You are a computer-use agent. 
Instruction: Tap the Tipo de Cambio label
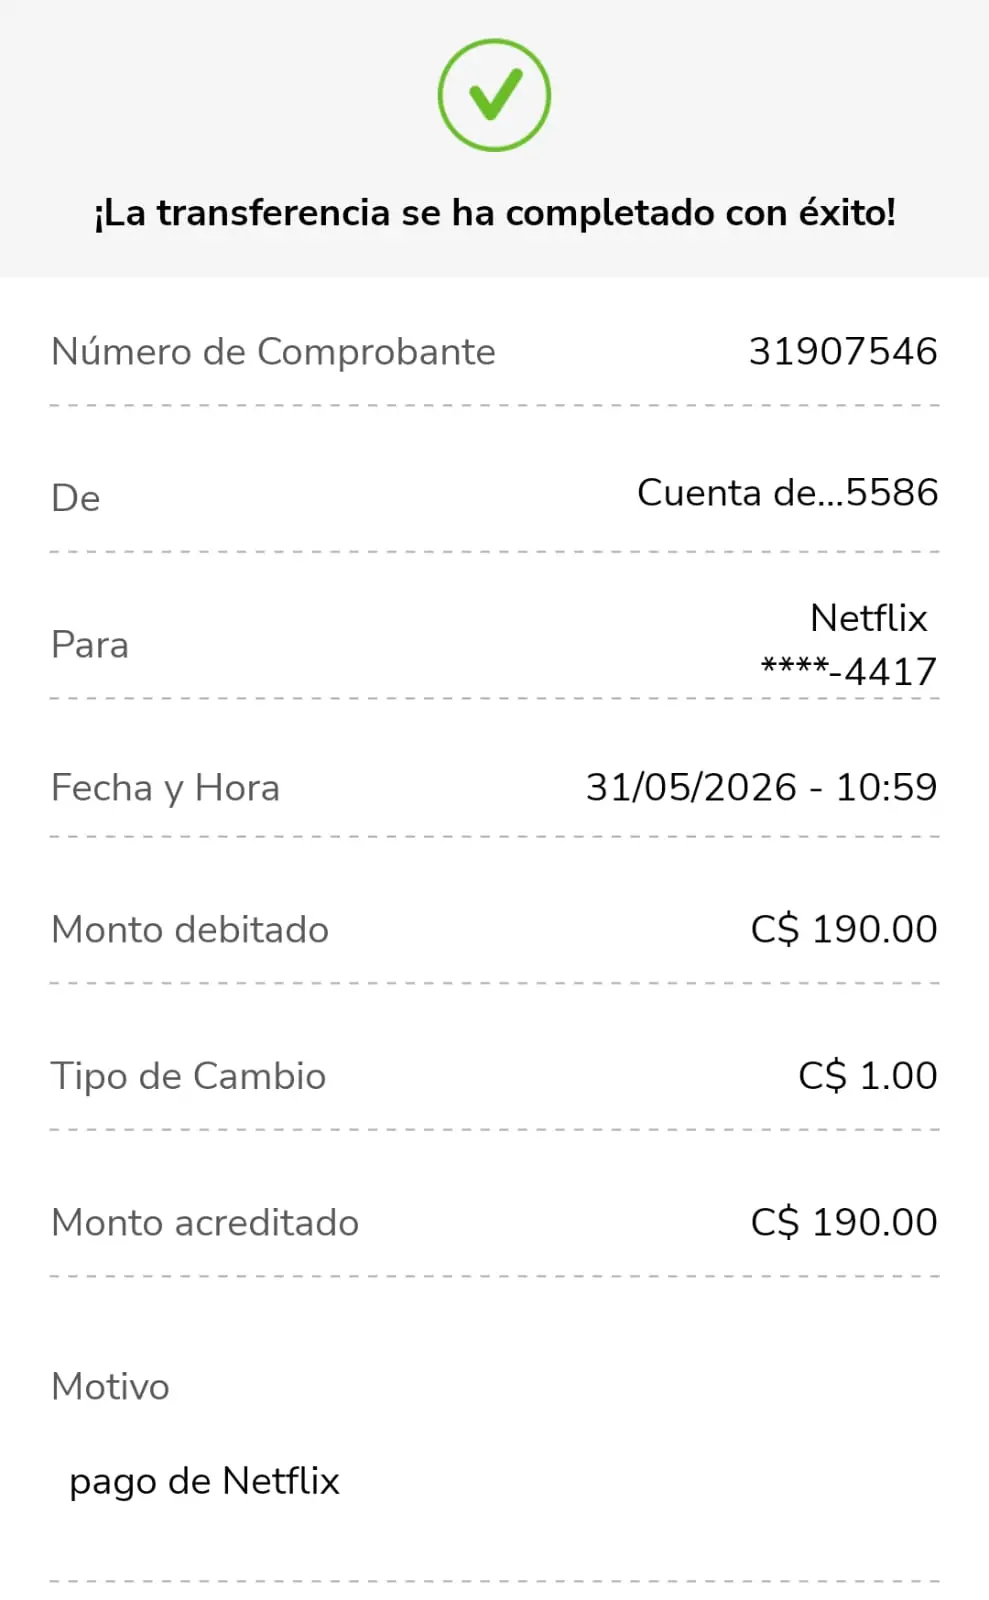point(188,1076)
